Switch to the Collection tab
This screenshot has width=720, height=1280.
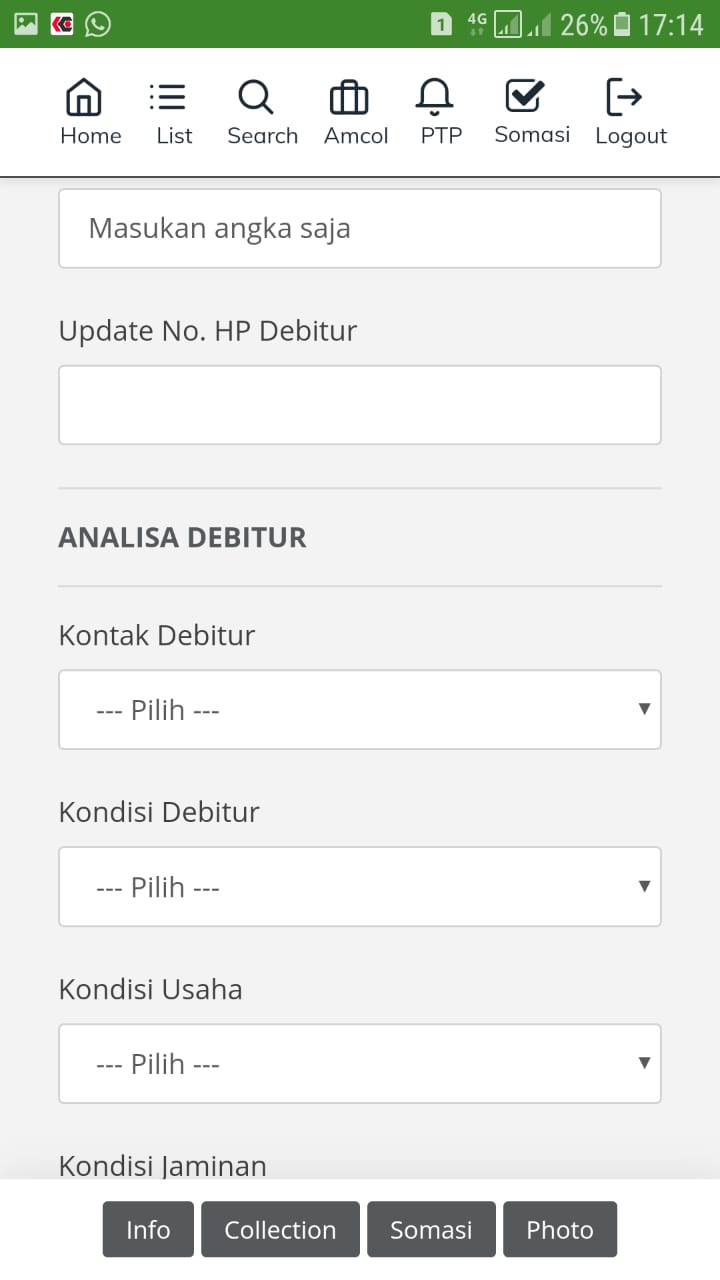[280, 1230]
